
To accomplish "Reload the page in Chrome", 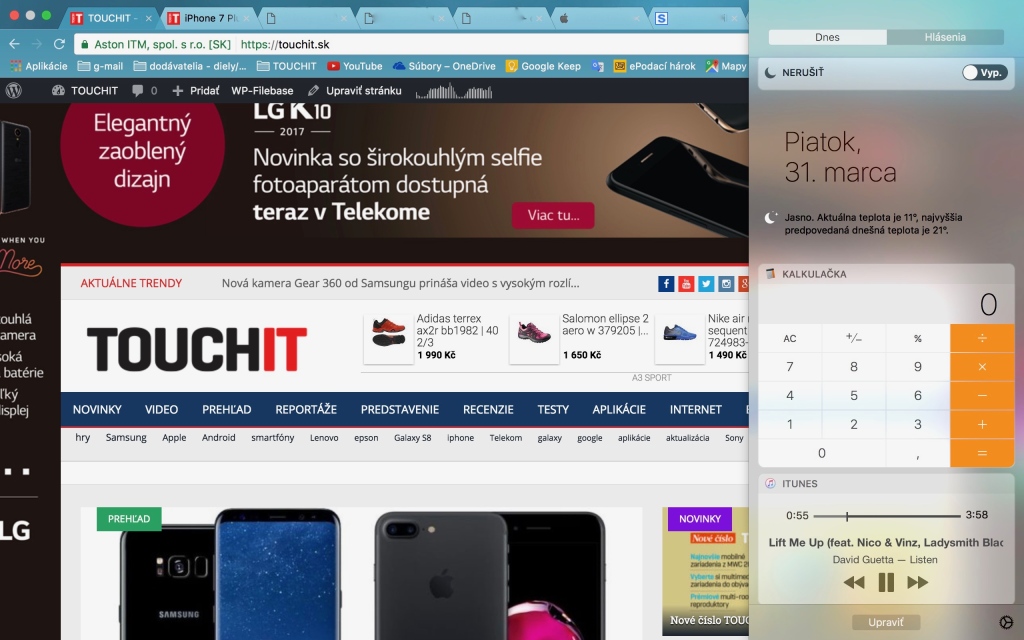I will click(x=59, y=44).
